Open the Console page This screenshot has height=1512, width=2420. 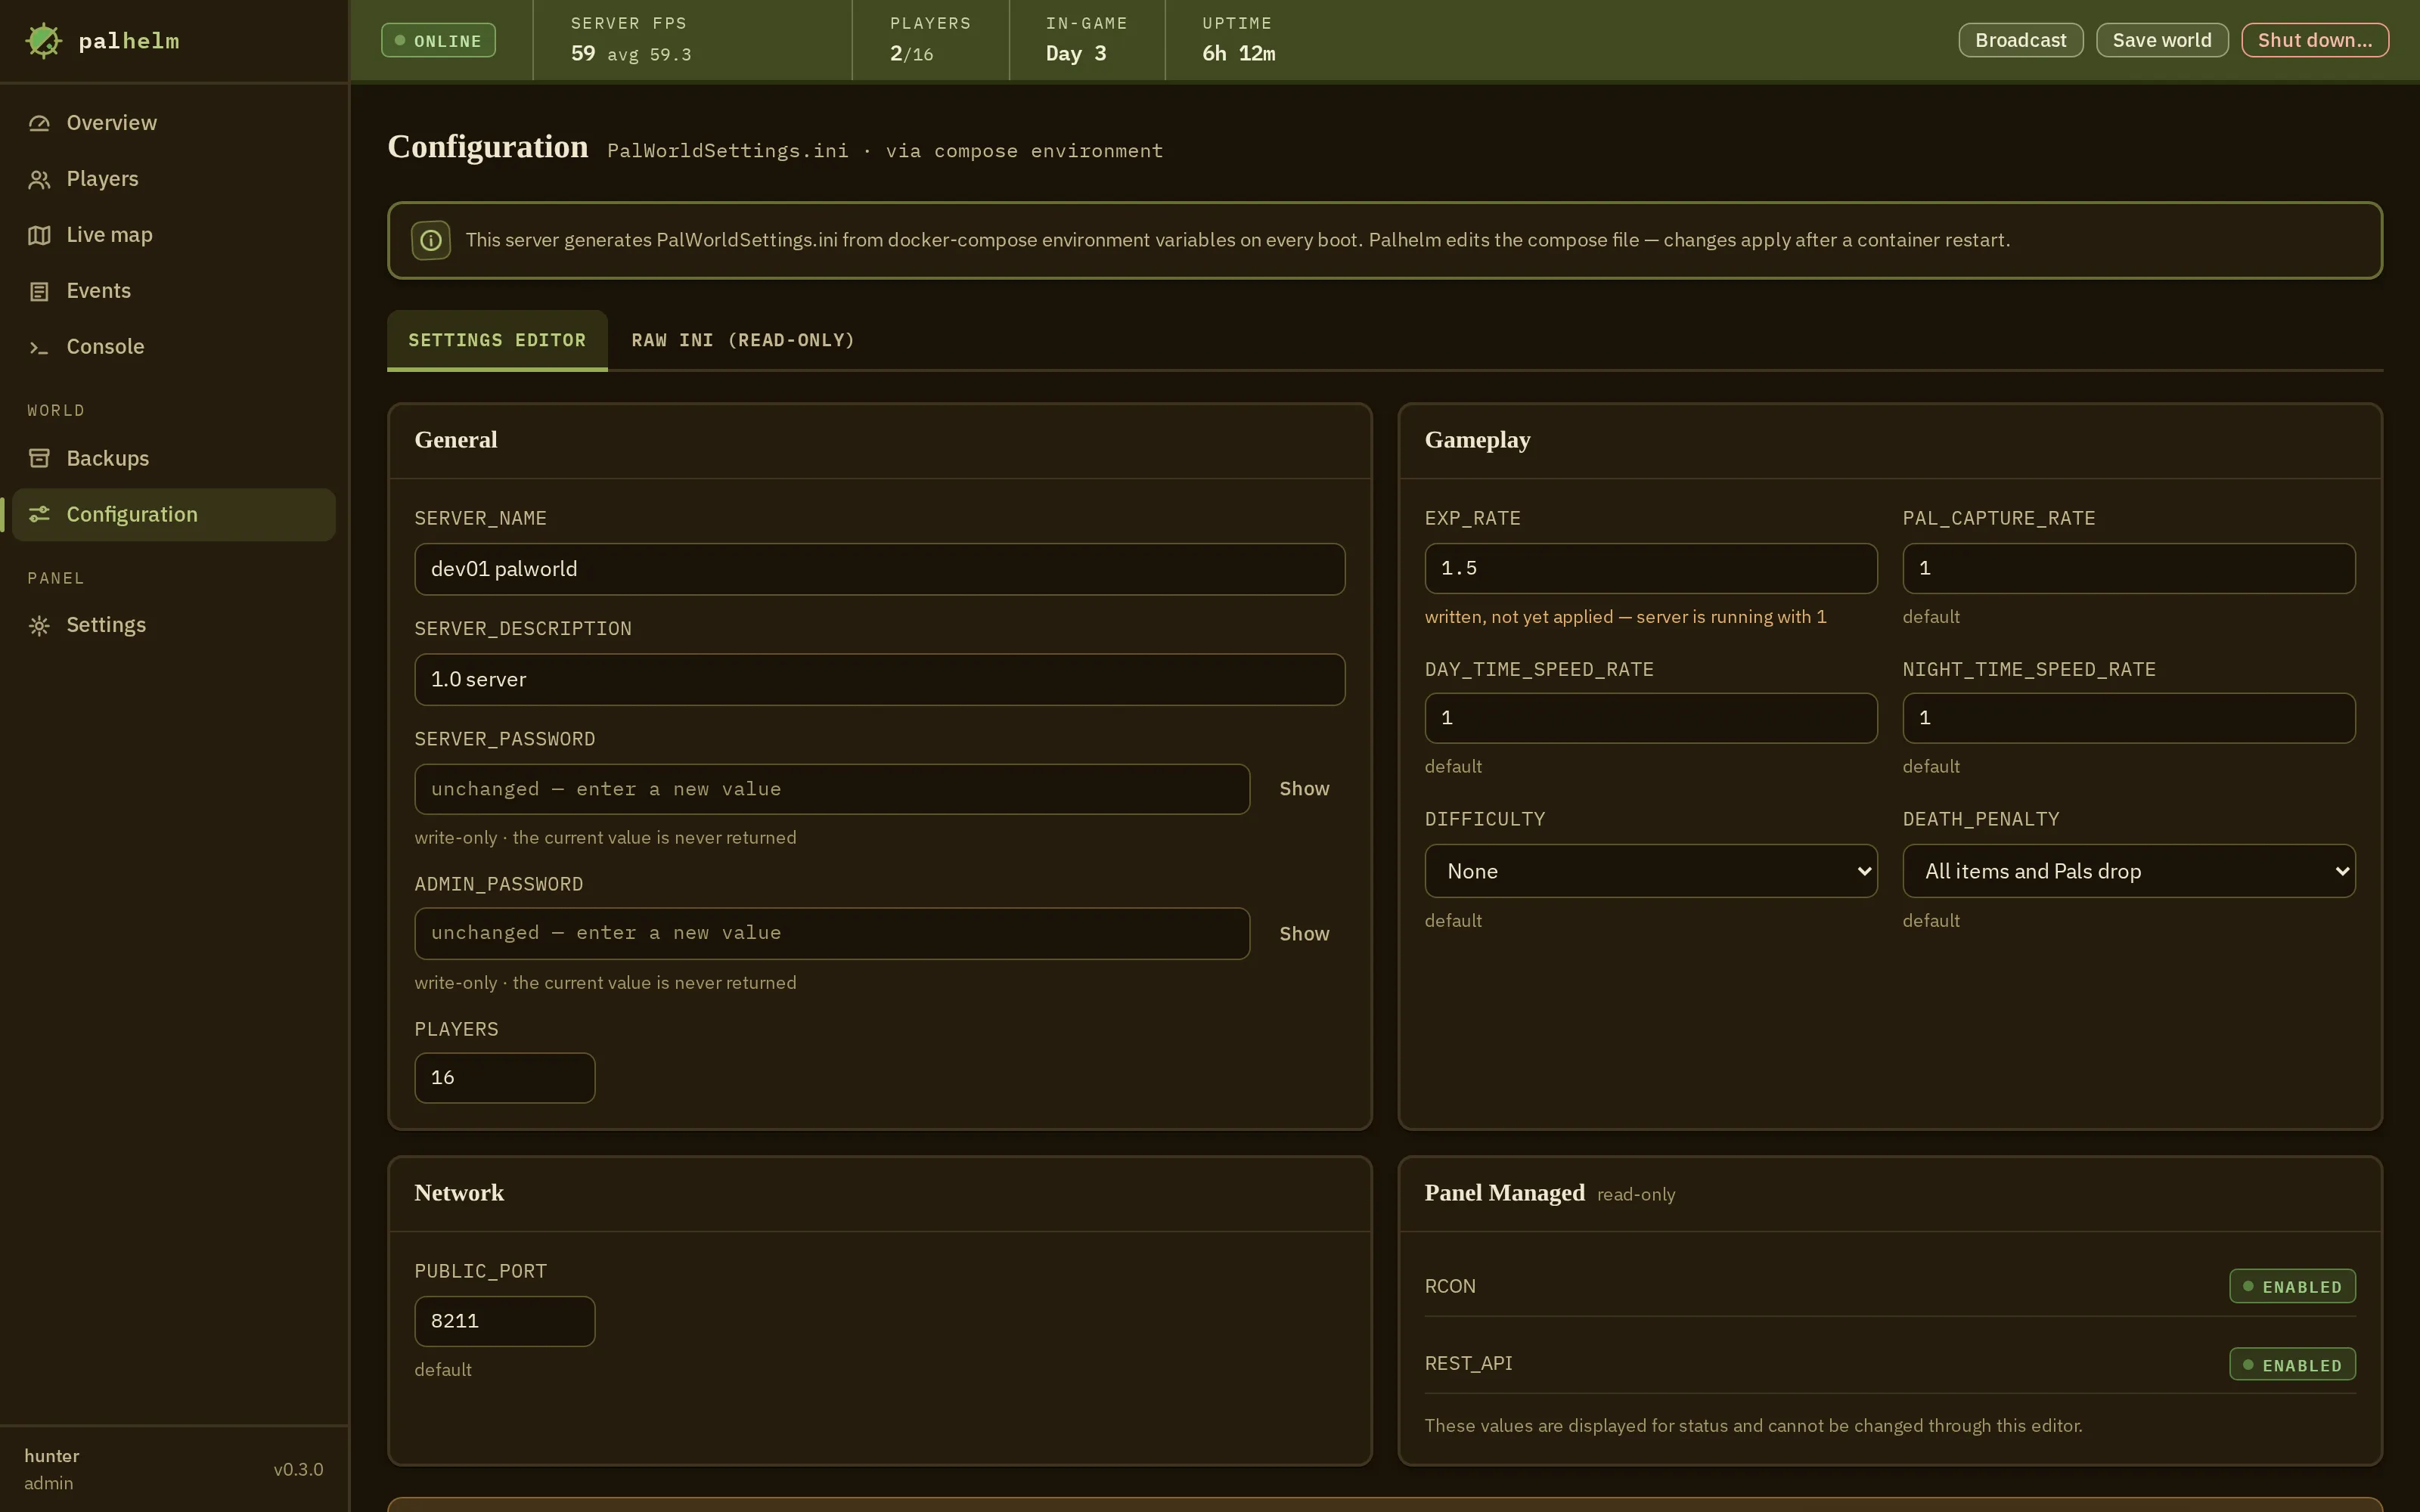point(174,347)
